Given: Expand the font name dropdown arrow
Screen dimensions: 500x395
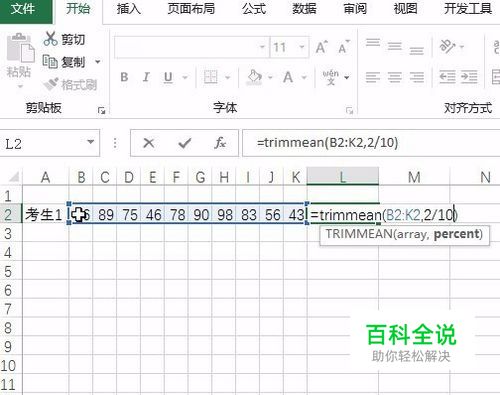Looking at the screenshot, I should point(263,47).
